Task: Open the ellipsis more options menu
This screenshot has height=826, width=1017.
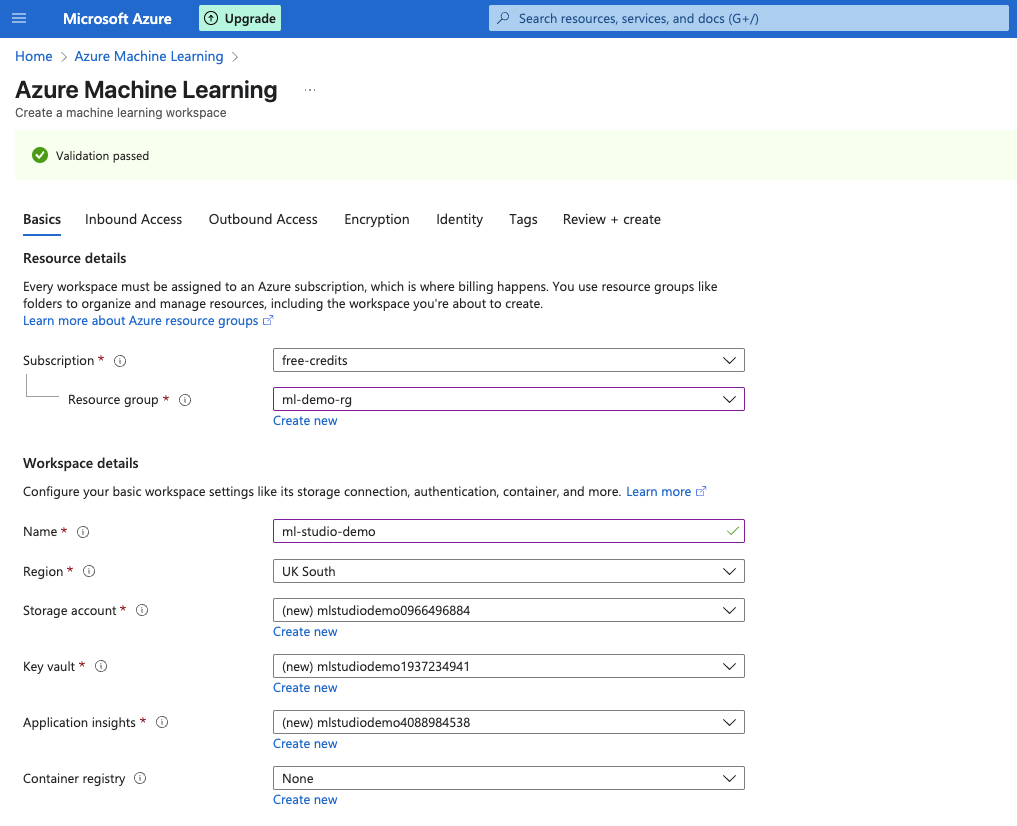Action: coord(310,90)
